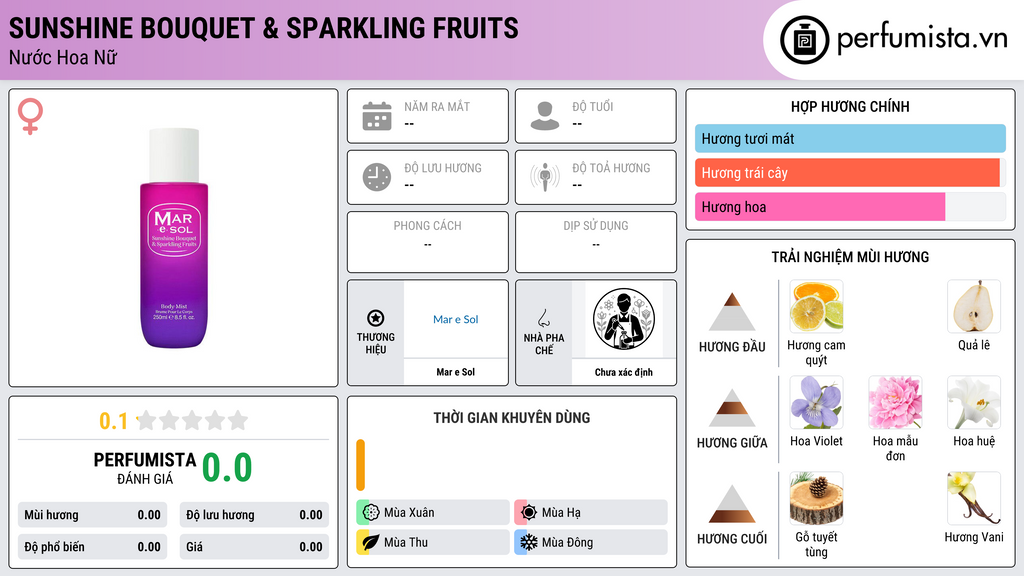Screen dimensions: 1024x576
Task: Click the Hương trái cây accord bar
Action: [x=847, y=173]
